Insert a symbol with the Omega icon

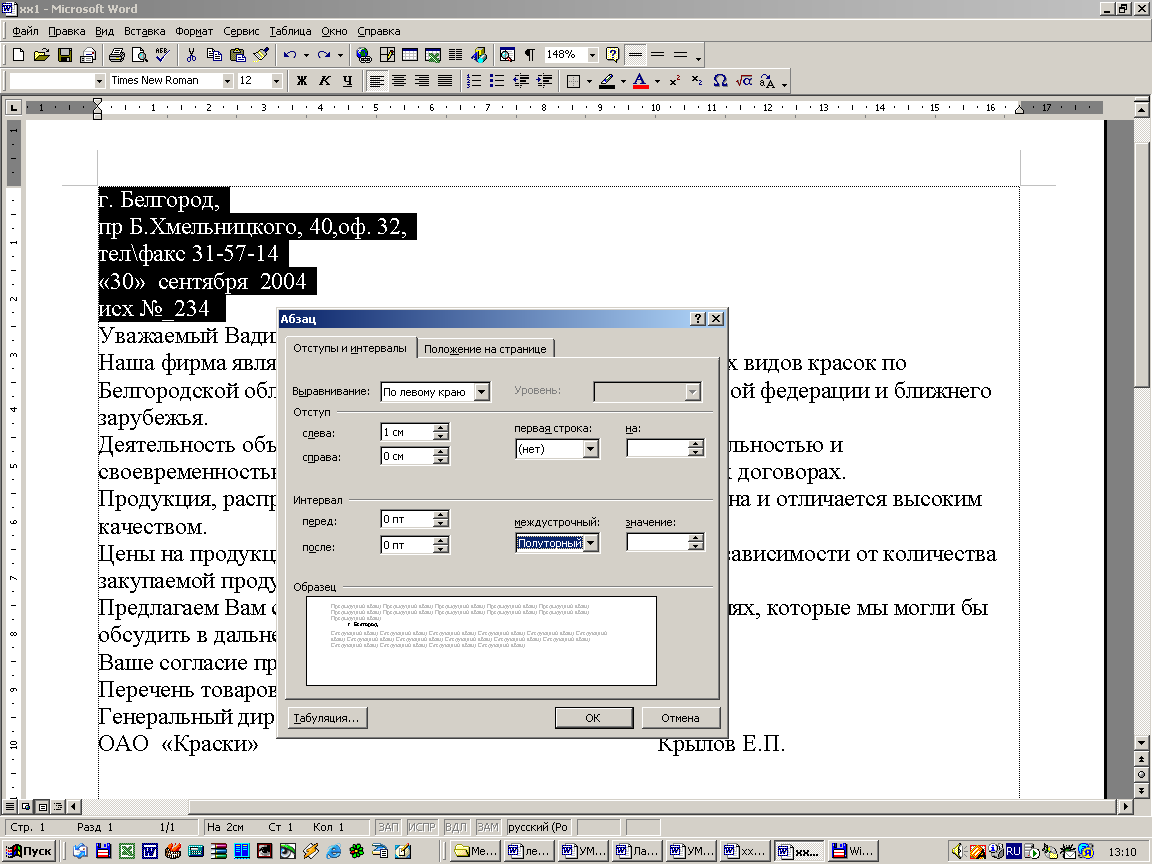pos(720,81)
